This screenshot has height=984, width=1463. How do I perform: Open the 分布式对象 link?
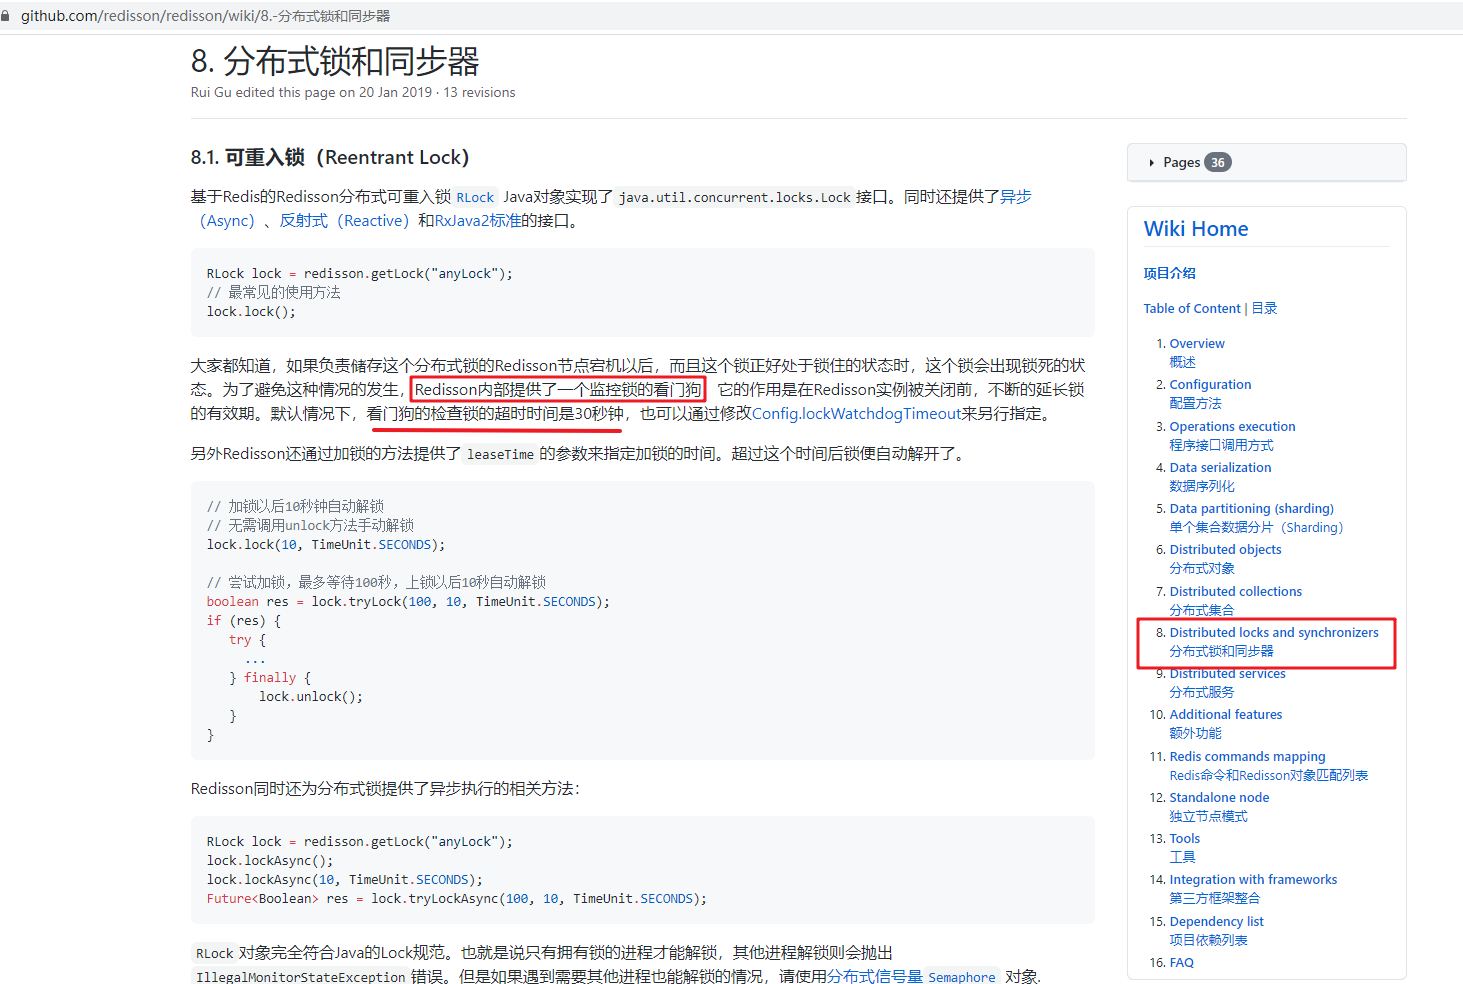click(1202, 568)
